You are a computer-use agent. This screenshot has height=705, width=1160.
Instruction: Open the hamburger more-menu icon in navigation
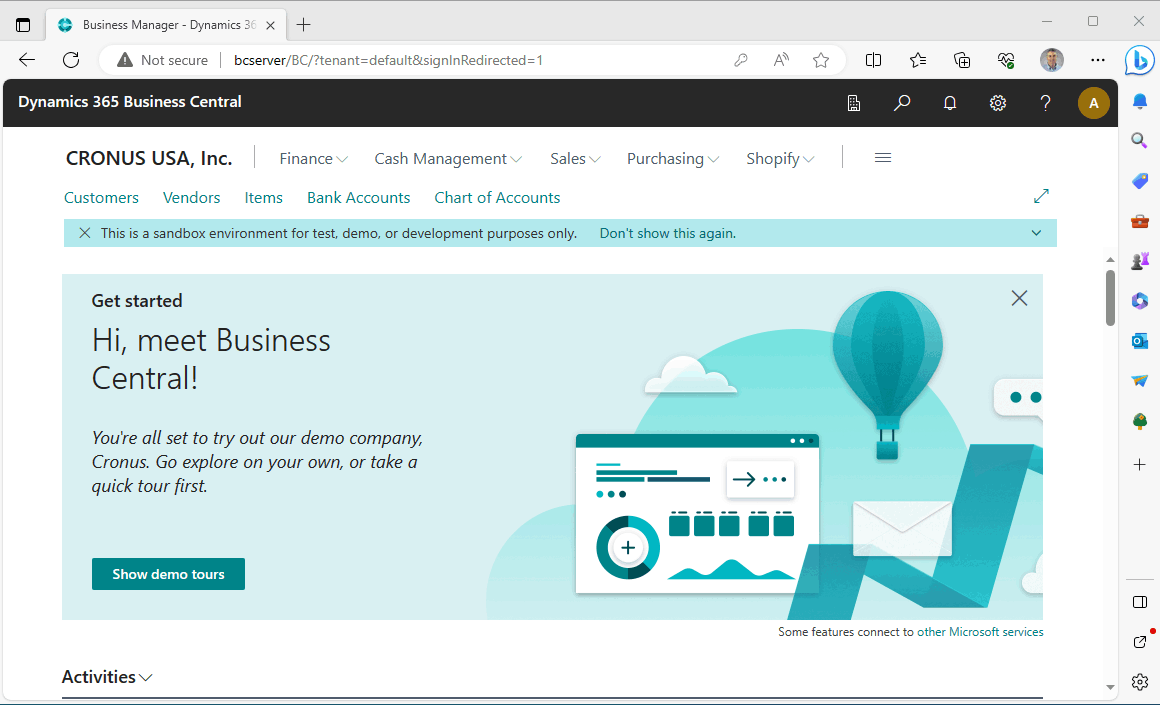(882, 158)
